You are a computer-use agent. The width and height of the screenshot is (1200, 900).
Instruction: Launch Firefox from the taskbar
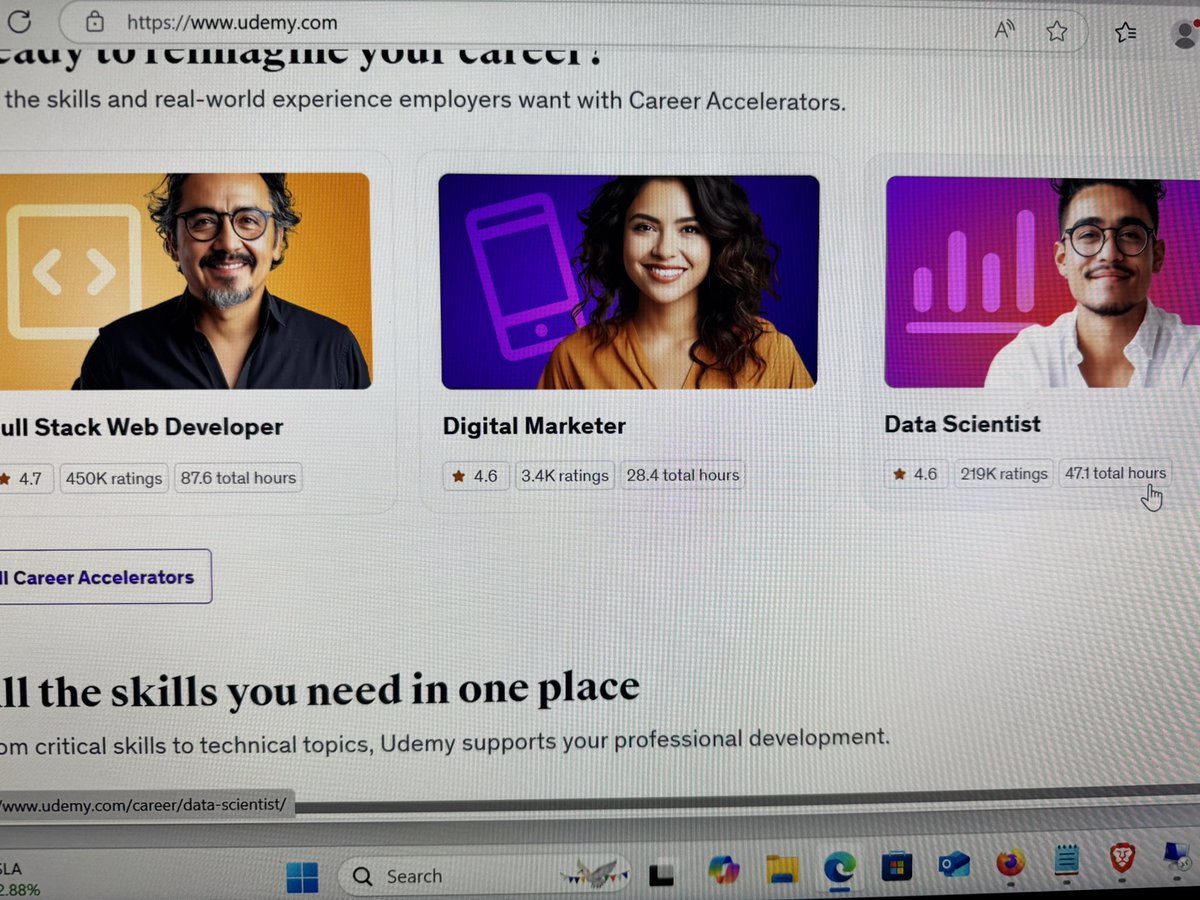coord(1011,862)
